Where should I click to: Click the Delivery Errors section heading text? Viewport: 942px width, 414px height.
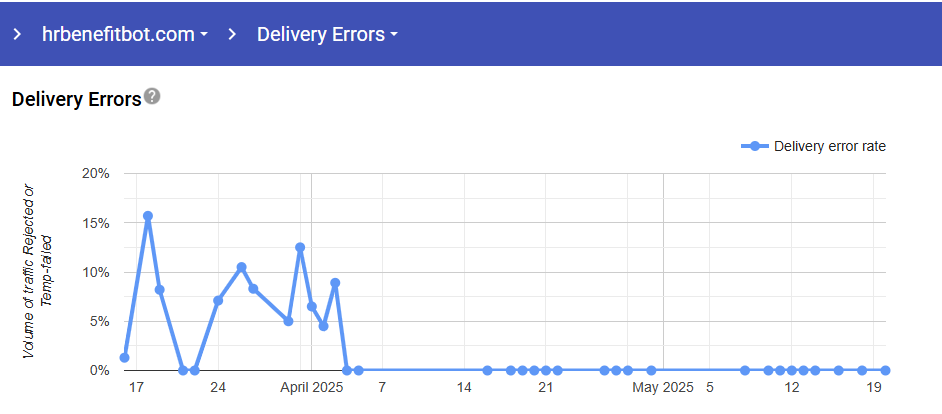(76, 99)
